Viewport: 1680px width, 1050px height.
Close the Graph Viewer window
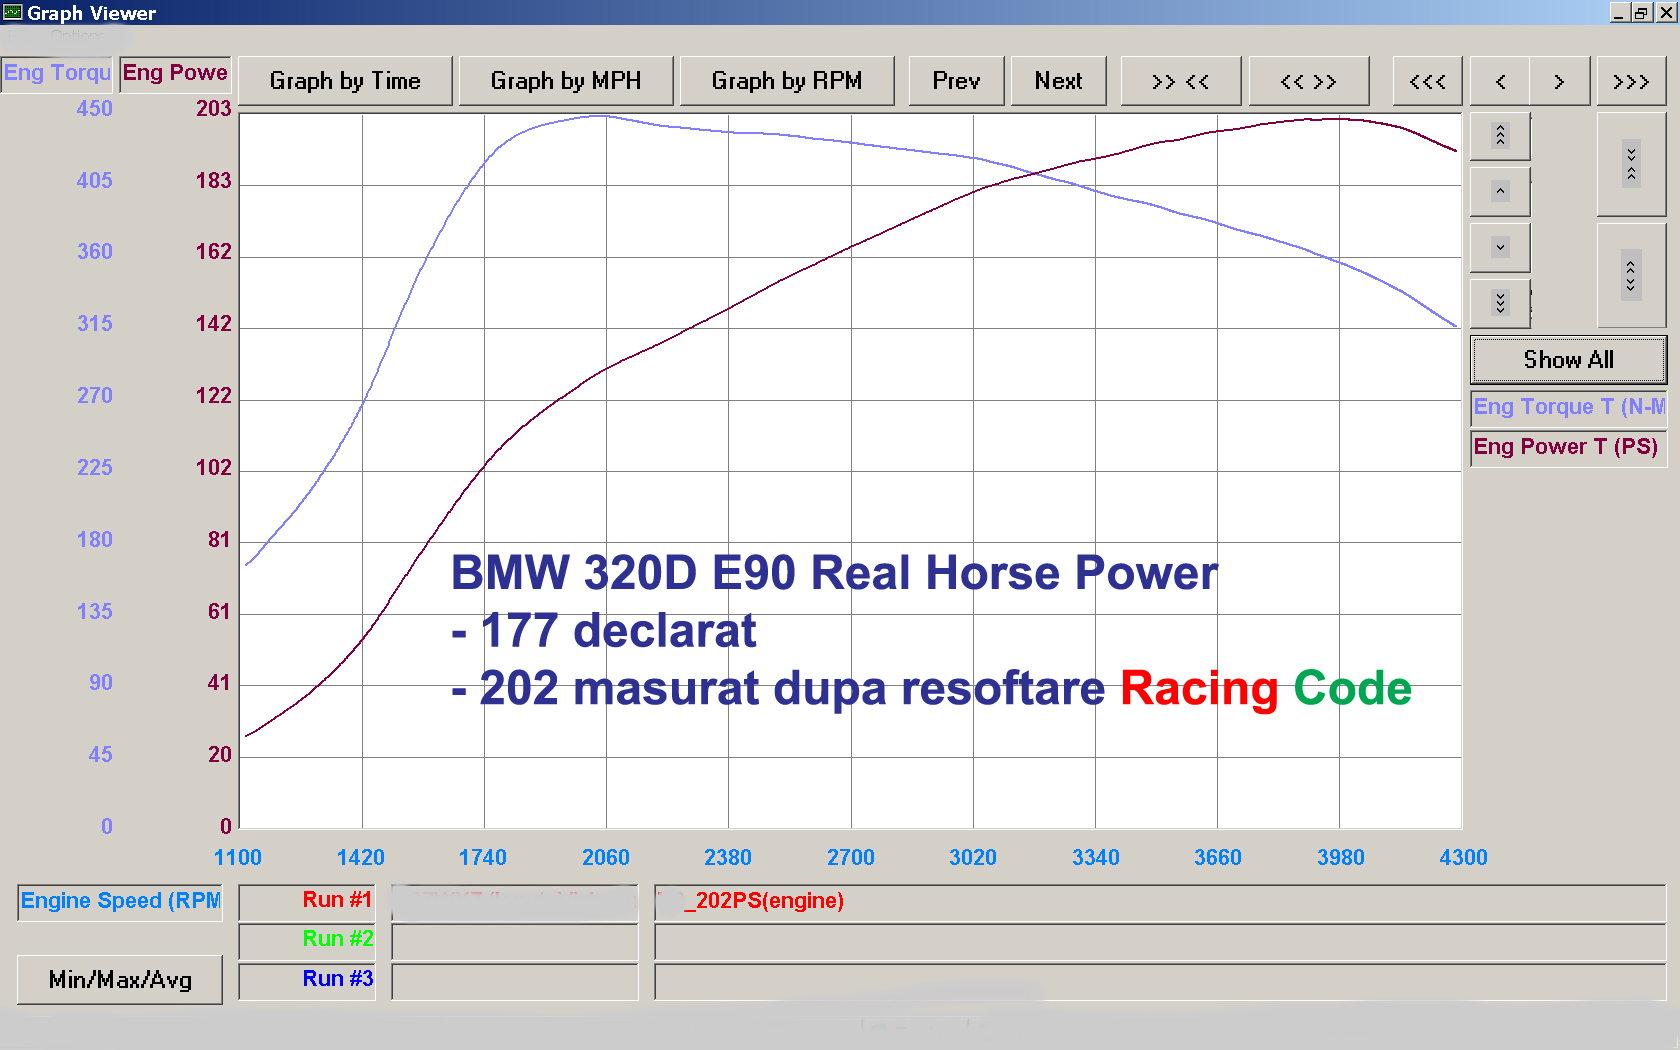[x=1666, y=12]
